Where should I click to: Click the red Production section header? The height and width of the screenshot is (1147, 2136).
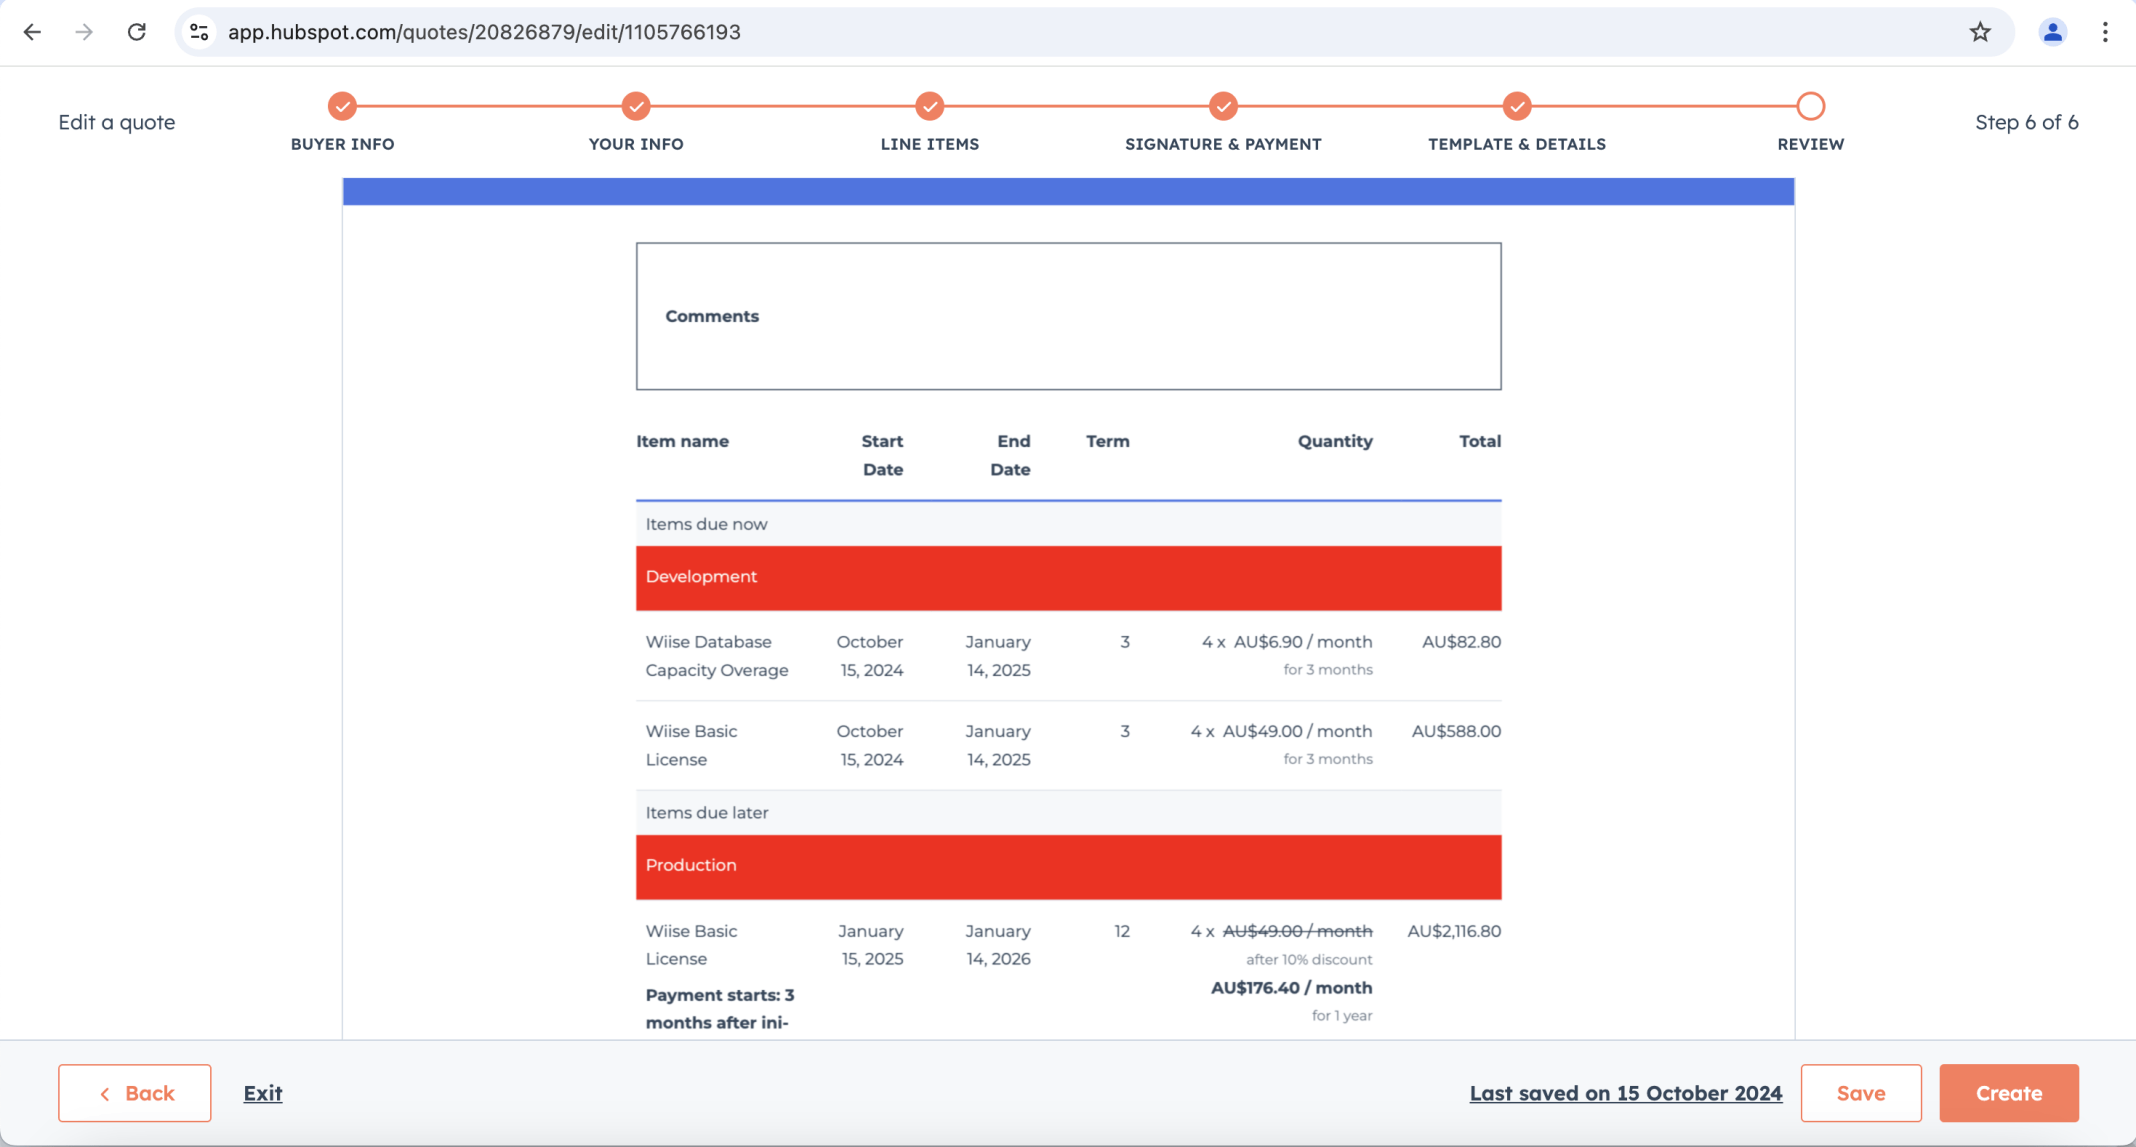pos(1069,867)
